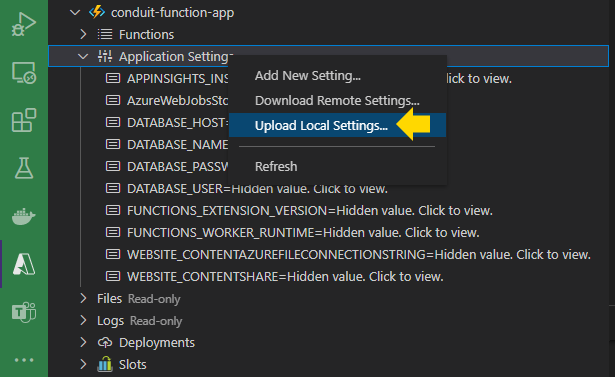Choose Upload Local Settings from menu
The image size is (615, 377).
click(337, 126)
